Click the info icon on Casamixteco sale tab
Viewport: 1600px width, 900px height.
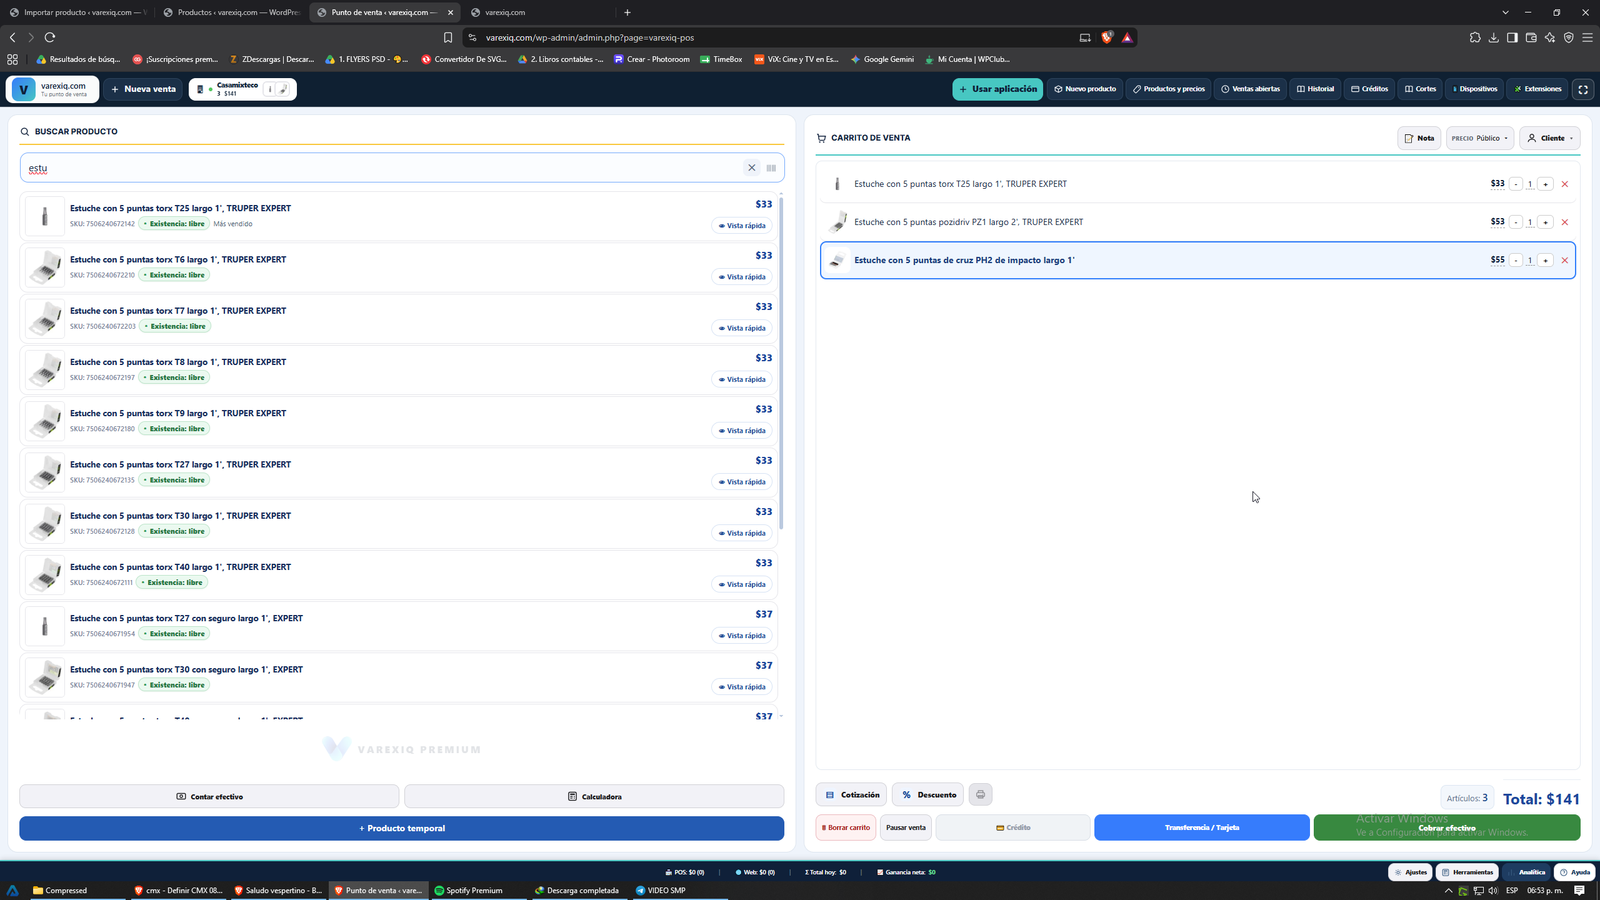(269, 89)
